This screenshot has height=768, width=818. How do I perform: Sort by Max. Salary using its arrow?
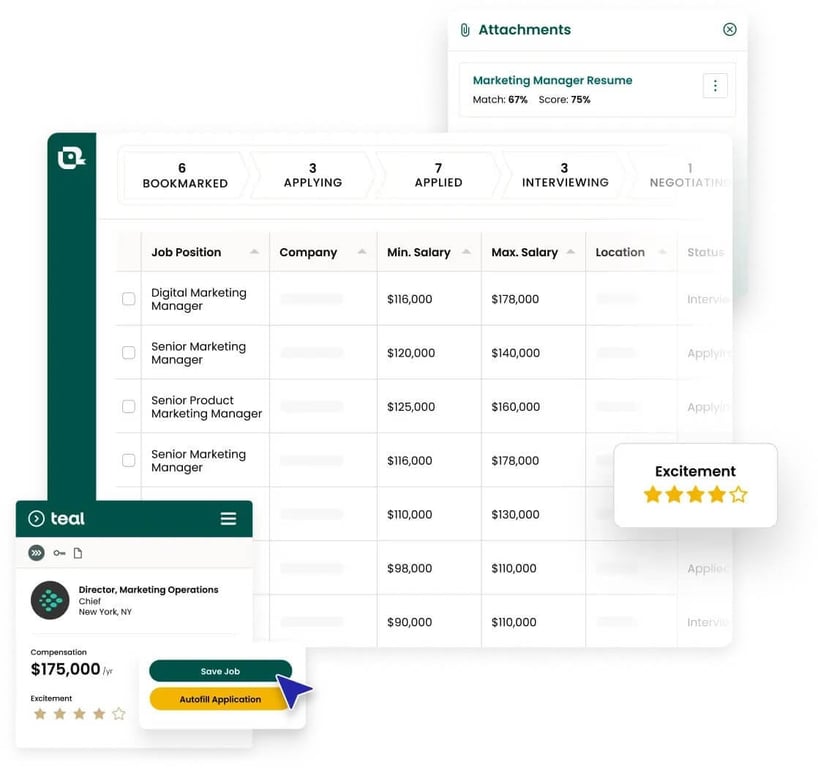(x=571, y=252)
